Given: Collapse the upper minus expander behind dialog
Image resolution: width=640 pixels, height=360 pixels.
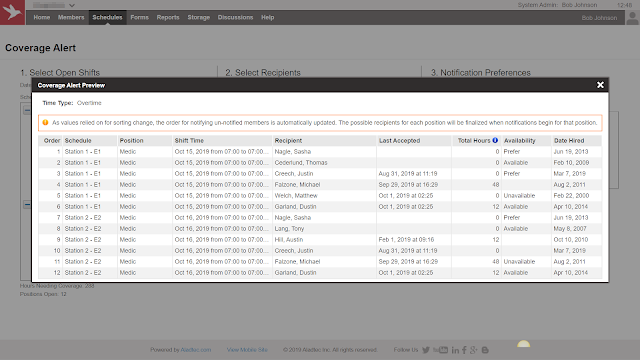Looking at the screenshot, I should [x=27, y=110].
